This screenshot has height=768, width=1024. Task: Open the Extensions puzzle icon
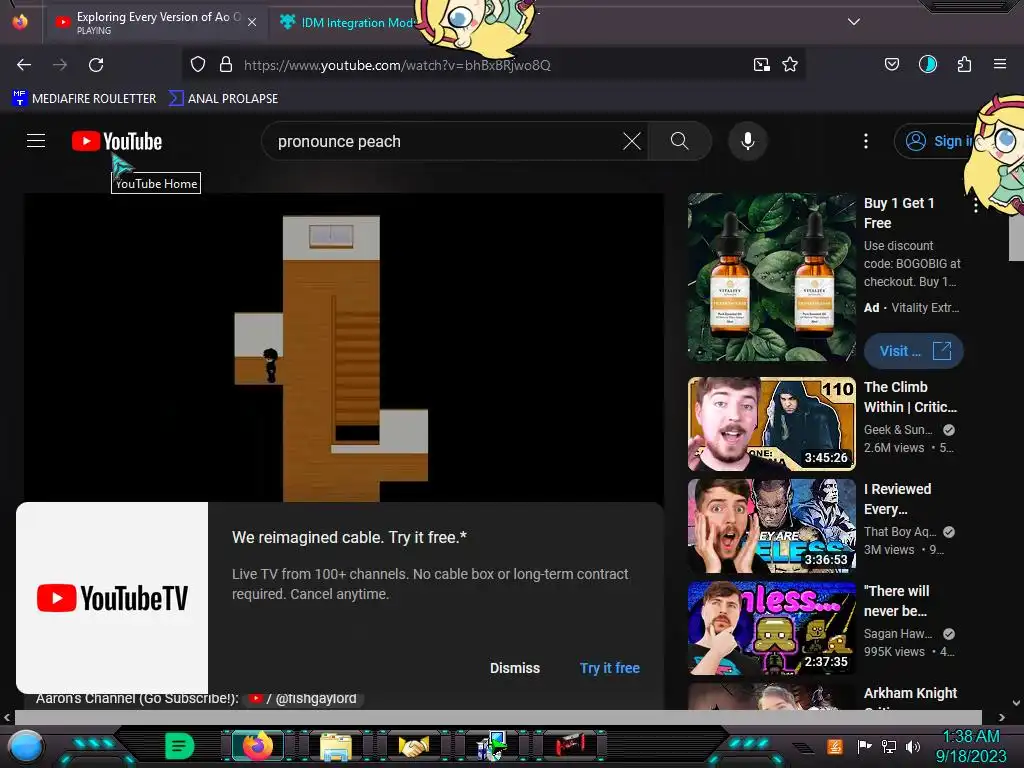click(964, 65)
